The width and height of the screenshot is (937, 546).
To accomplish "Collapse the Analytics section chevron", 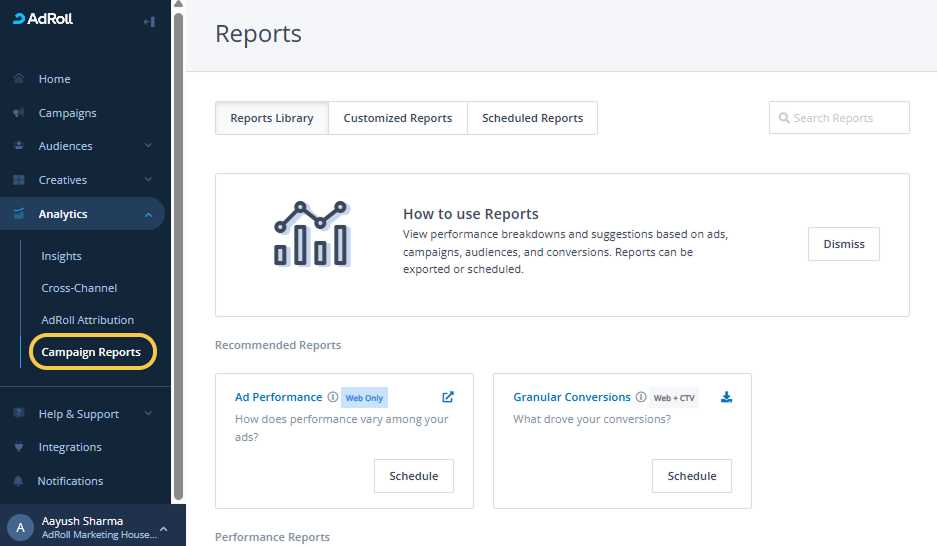I will click(x=148, y=214).
